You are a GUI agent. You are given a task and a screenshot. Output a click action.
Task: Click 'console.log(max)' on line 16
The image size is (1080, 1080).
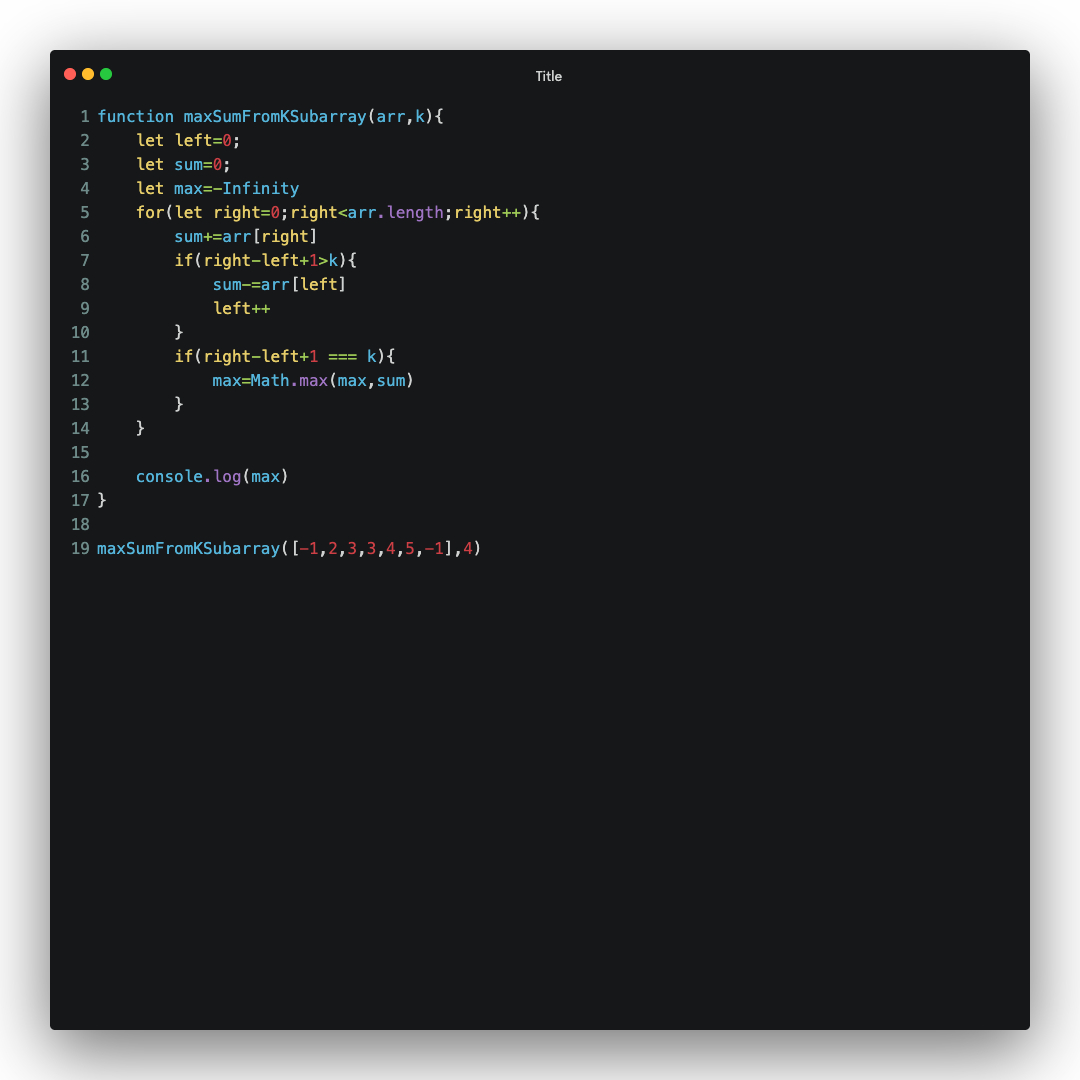212,477
